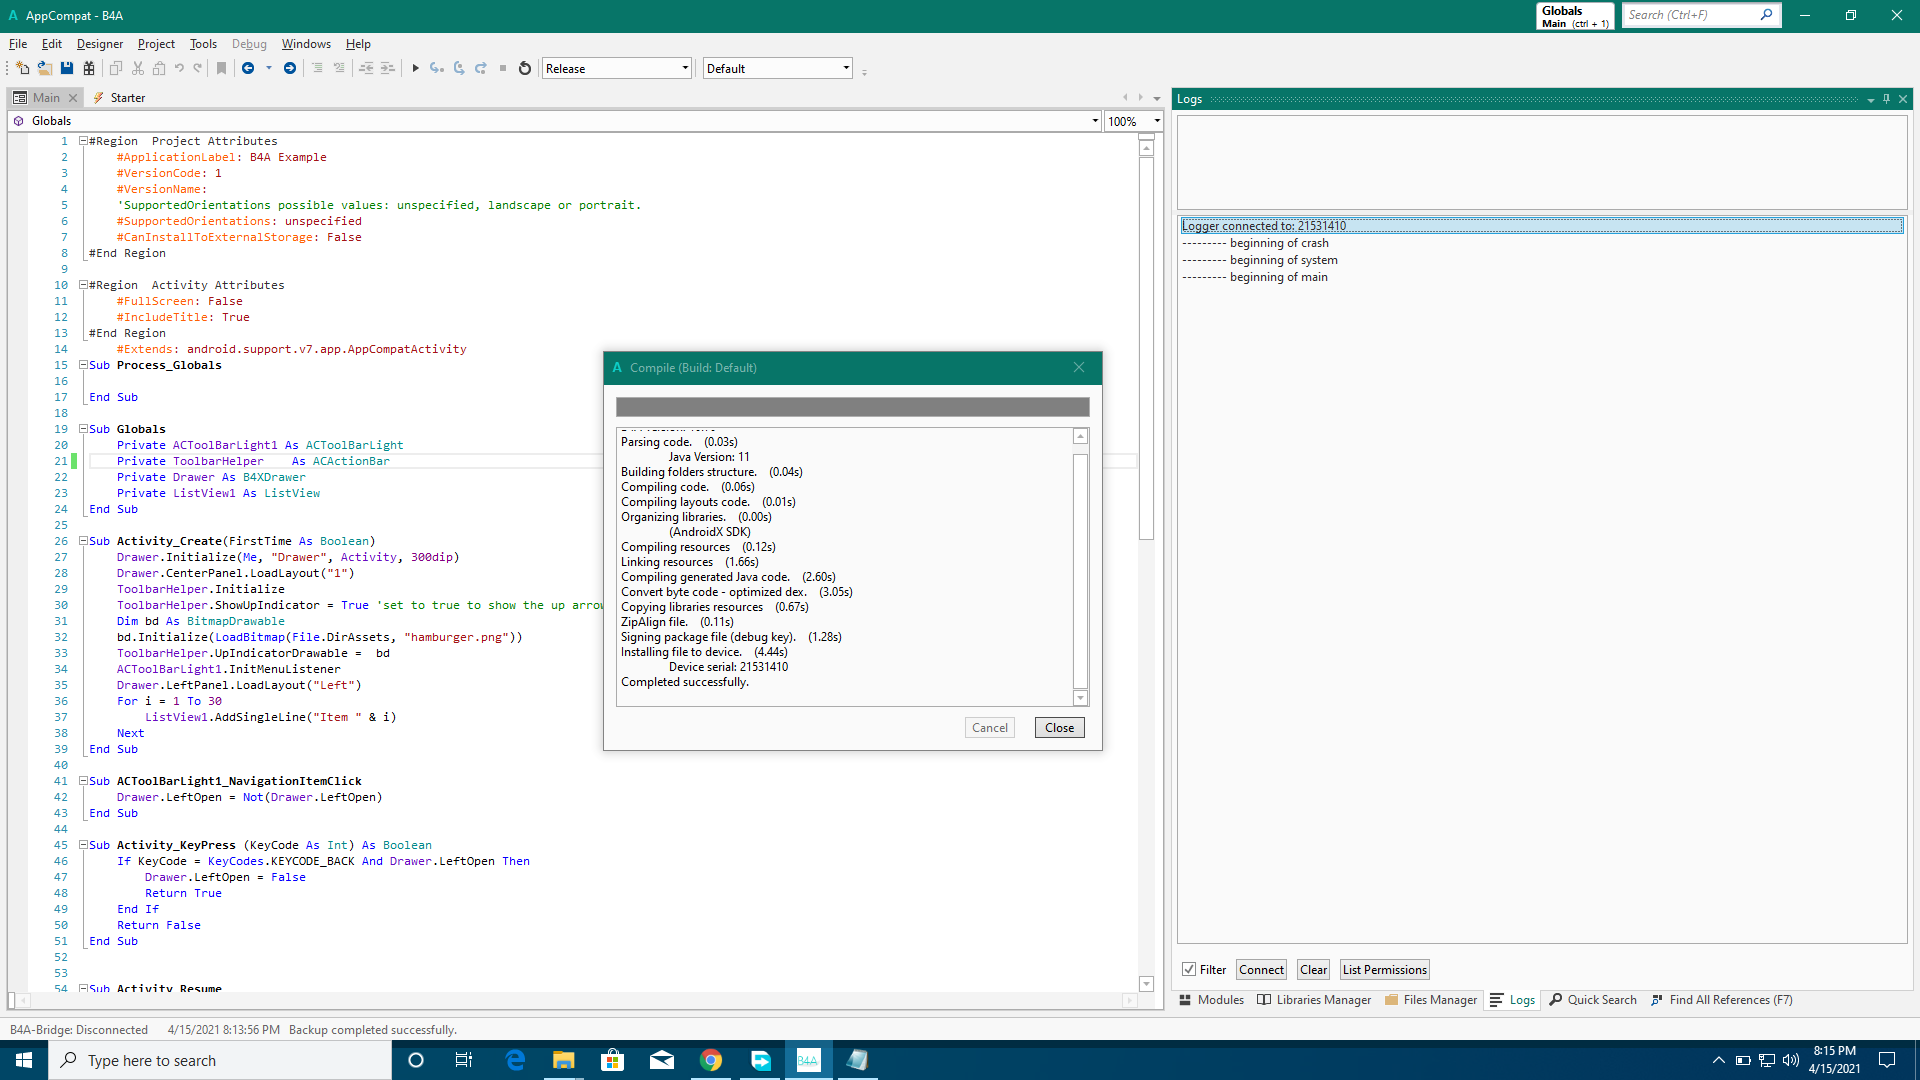The width and height of the screenshot is (1920, 1080).
Task: Click Navigate Backward arrow icon
Action: click(248, 69)
